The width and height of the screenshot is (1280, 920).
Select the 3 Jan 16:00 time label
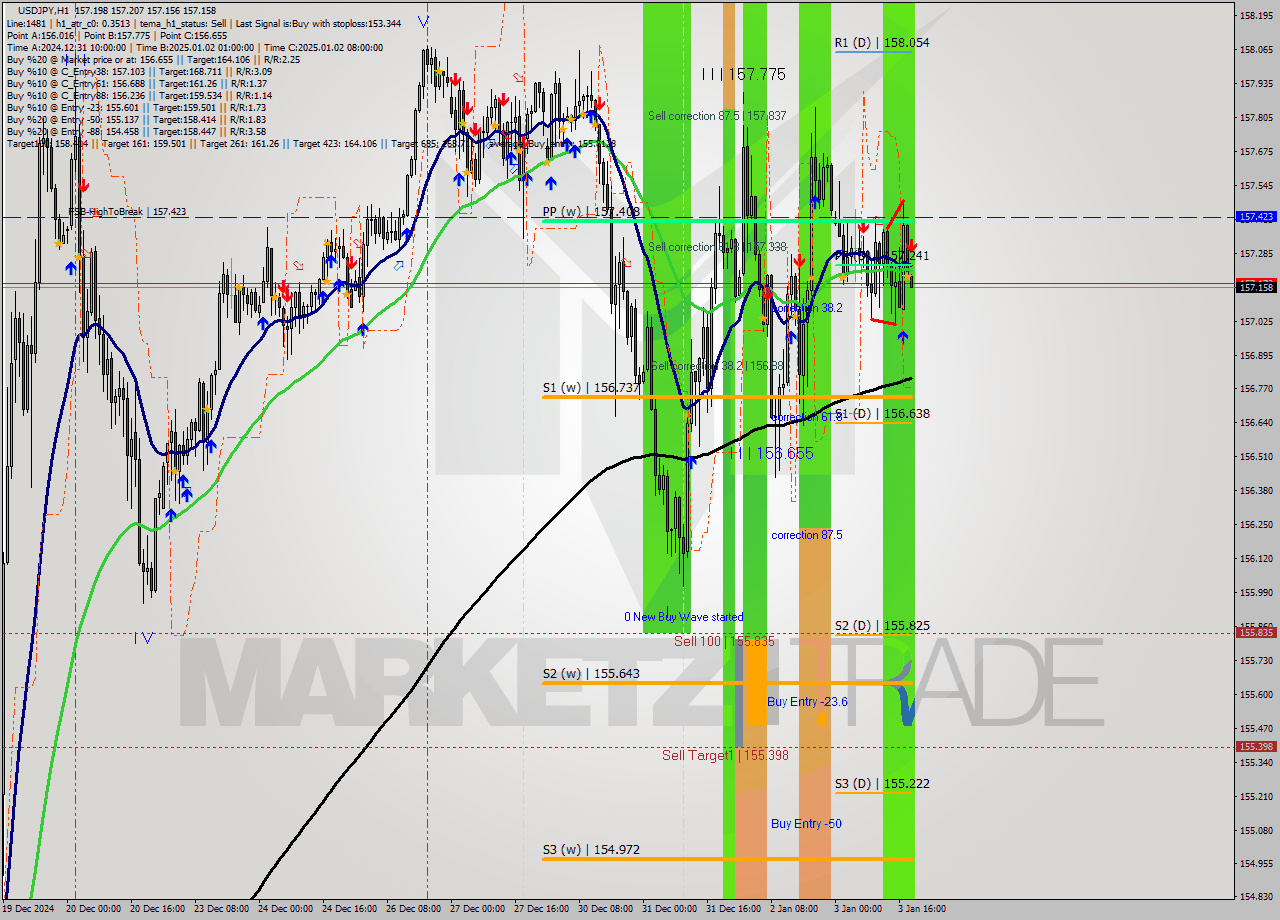tap(921, 909)
